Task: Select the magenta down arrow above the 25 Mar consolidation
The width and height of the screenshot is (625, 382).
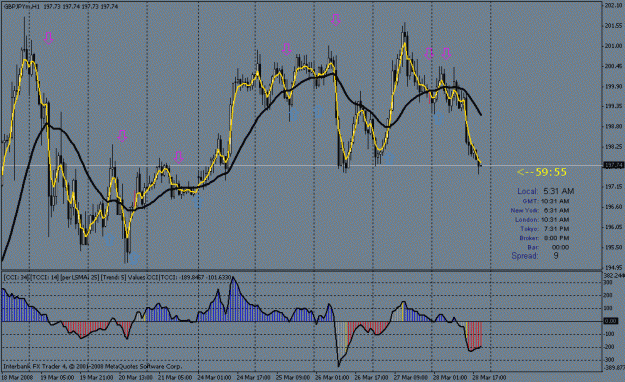Action: (286, 49)
